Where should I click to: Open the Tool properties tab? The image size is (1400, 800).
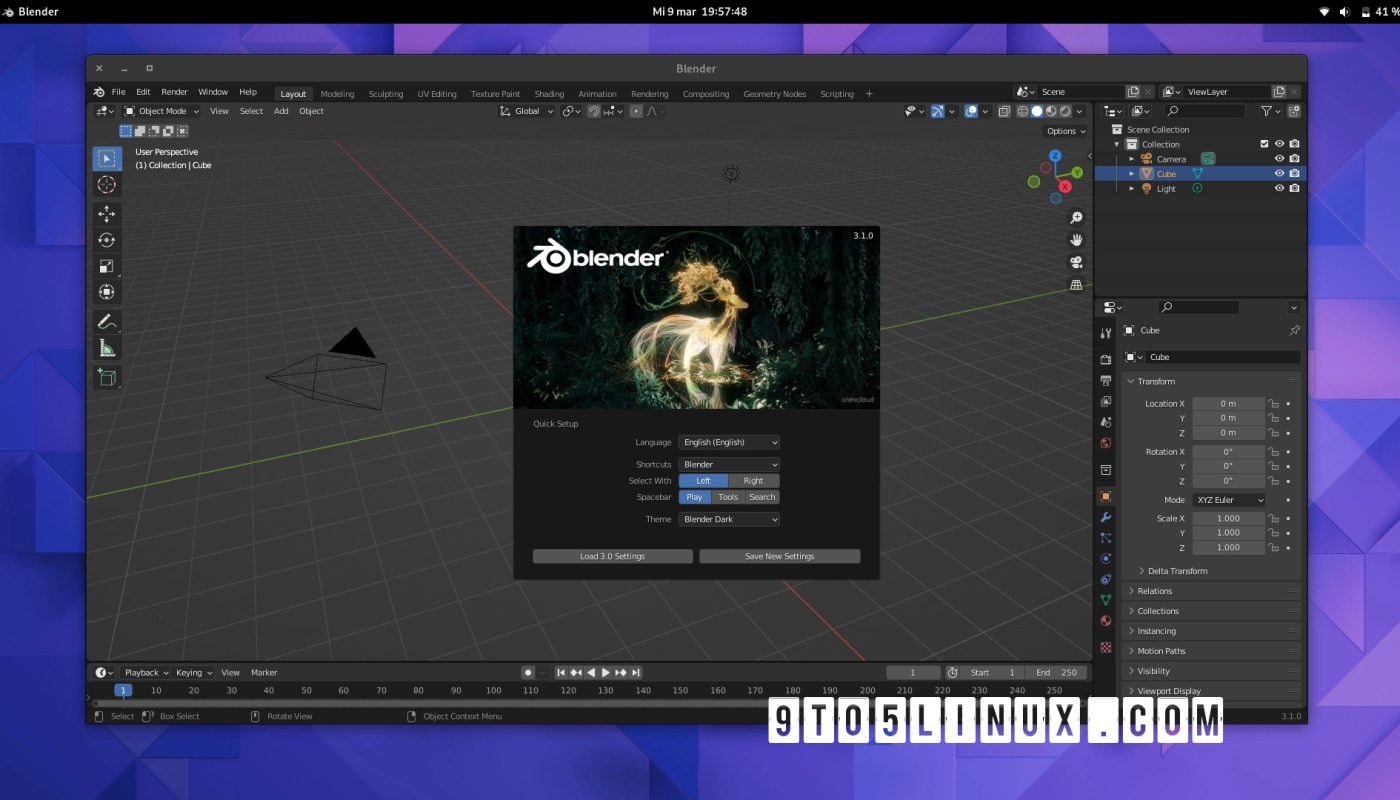tap(1105, 333)
